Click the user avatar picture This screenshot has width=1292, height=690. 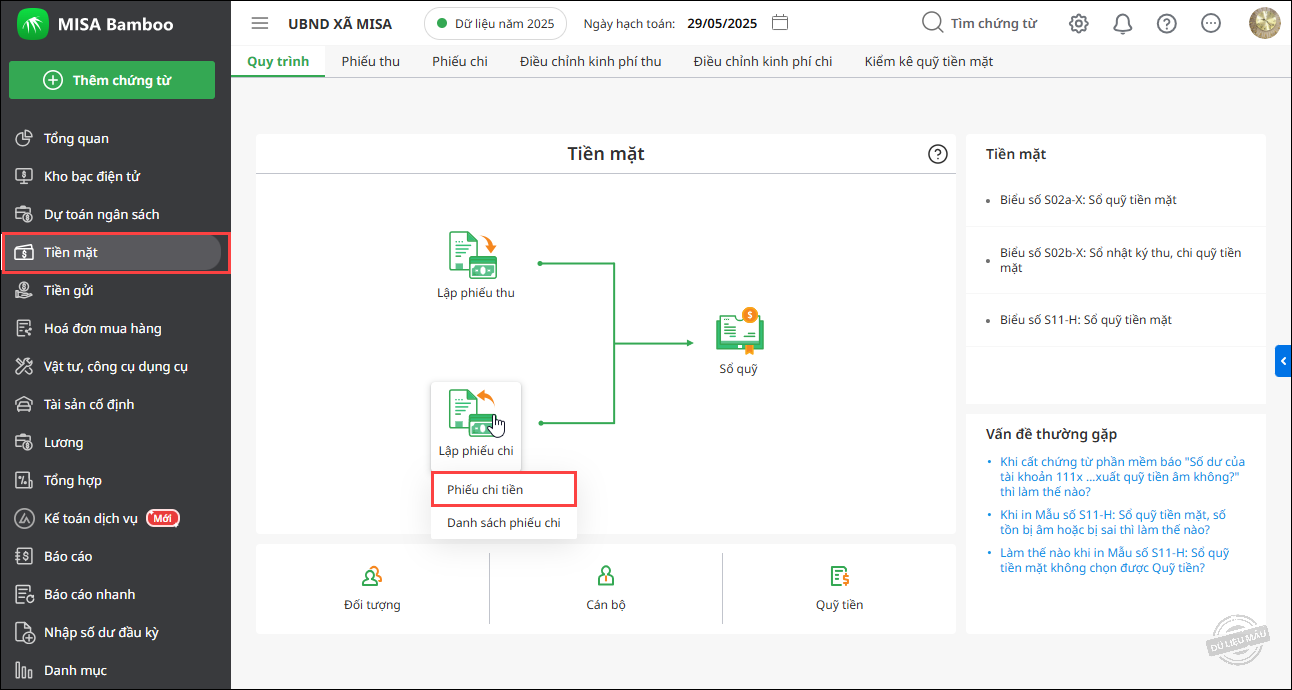(1265, 23)
